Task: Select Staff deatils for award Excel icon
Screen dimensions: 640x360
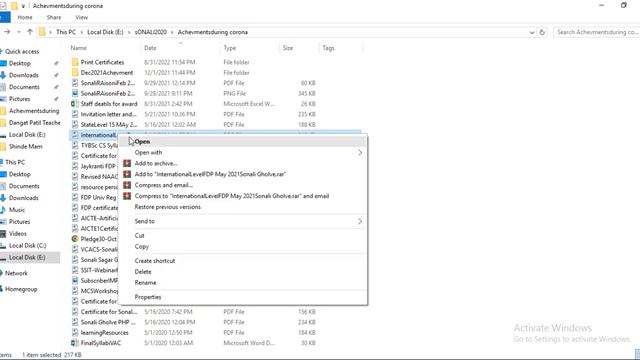Action: coord(75,104)
